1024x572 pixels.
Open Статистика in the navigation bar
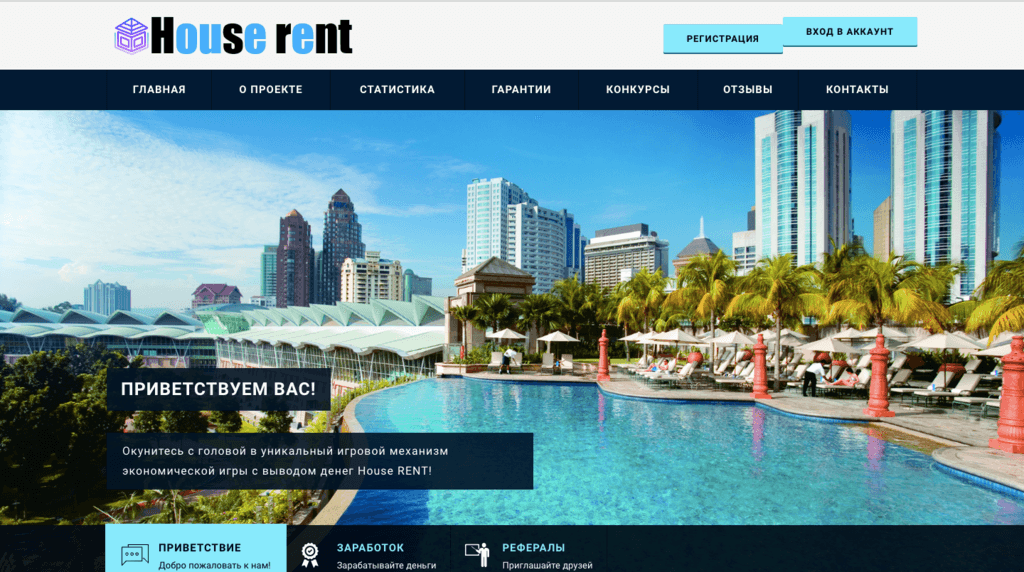coord(397,89)
